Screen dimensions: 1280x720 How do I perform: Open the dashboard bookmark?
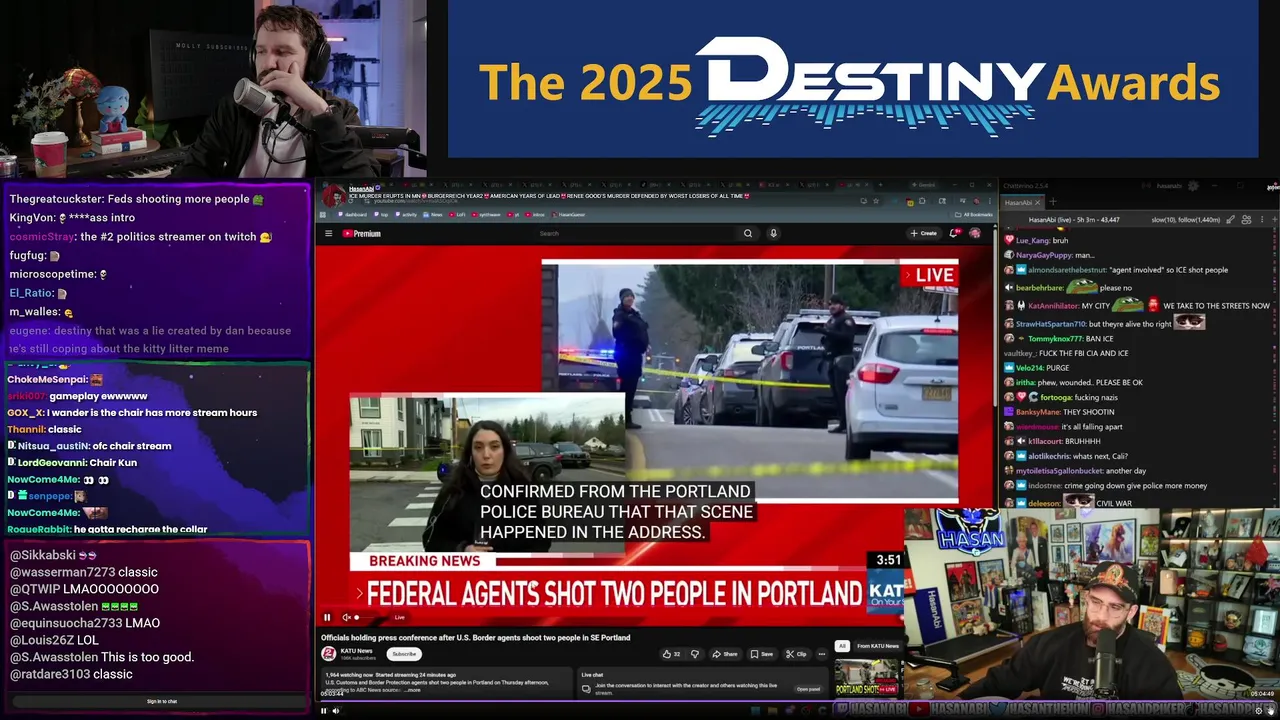pos(354,214)
